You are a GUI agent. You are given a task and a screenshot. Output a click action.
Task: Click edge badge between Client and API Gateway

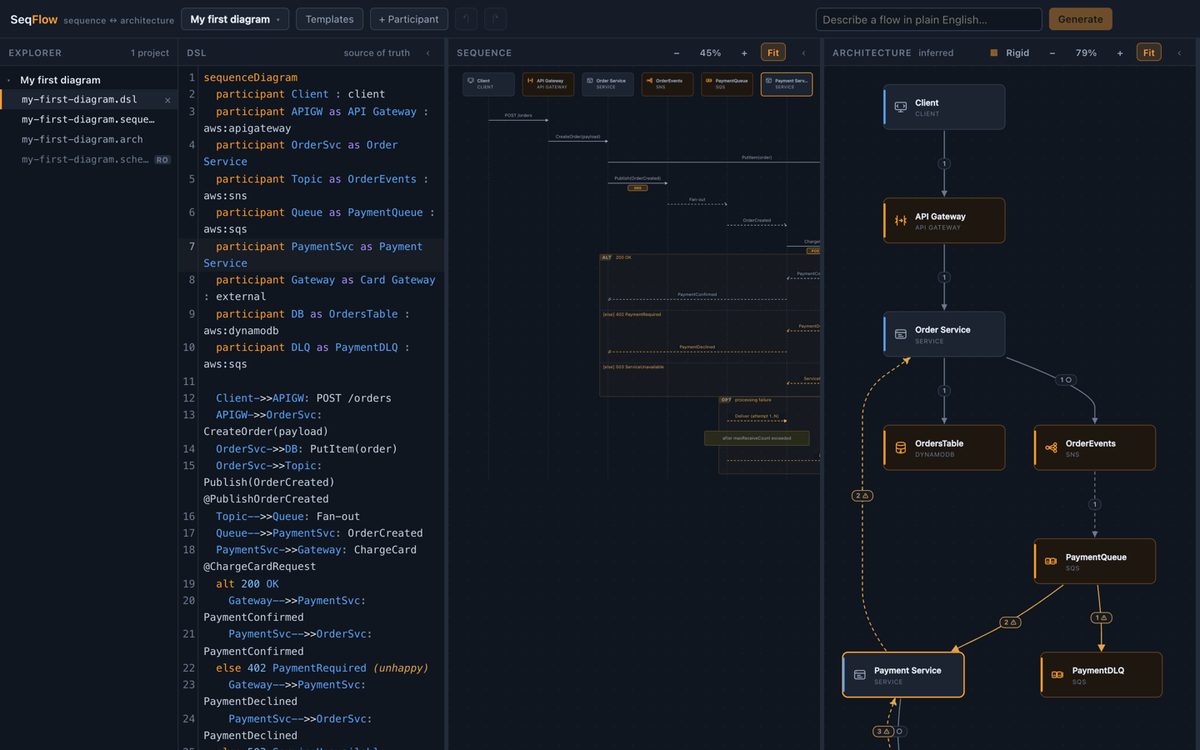click(944, 163)
